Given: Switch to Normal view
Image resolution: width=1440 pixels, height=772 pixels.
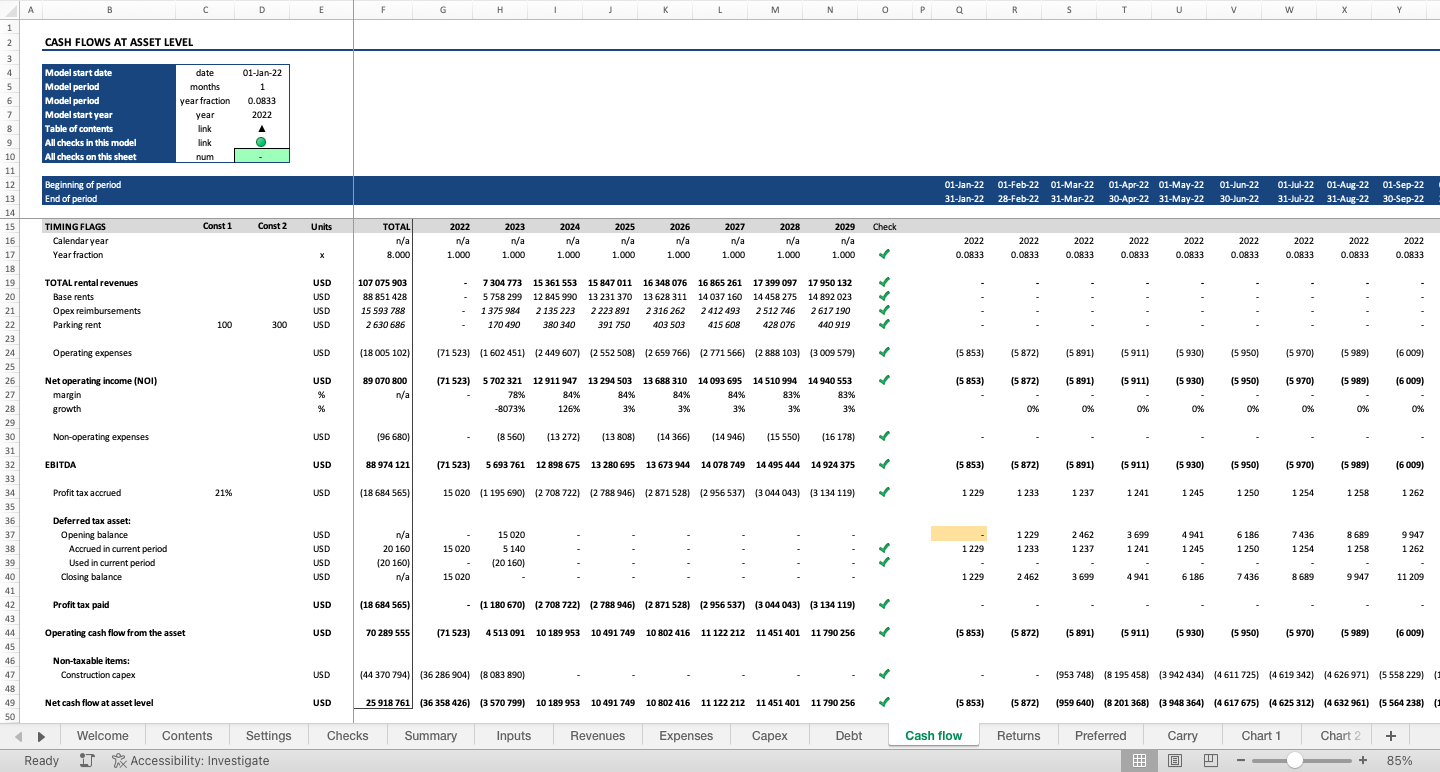Looking at the screenshot, I should pyautogui.click(x=1139, y=761).
